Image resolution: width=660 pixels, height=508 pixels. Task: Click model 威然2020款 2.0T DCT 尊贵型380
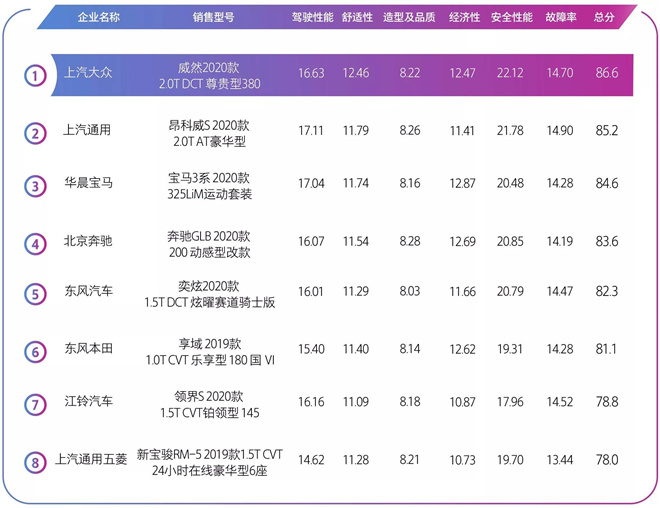click(209, 76)
